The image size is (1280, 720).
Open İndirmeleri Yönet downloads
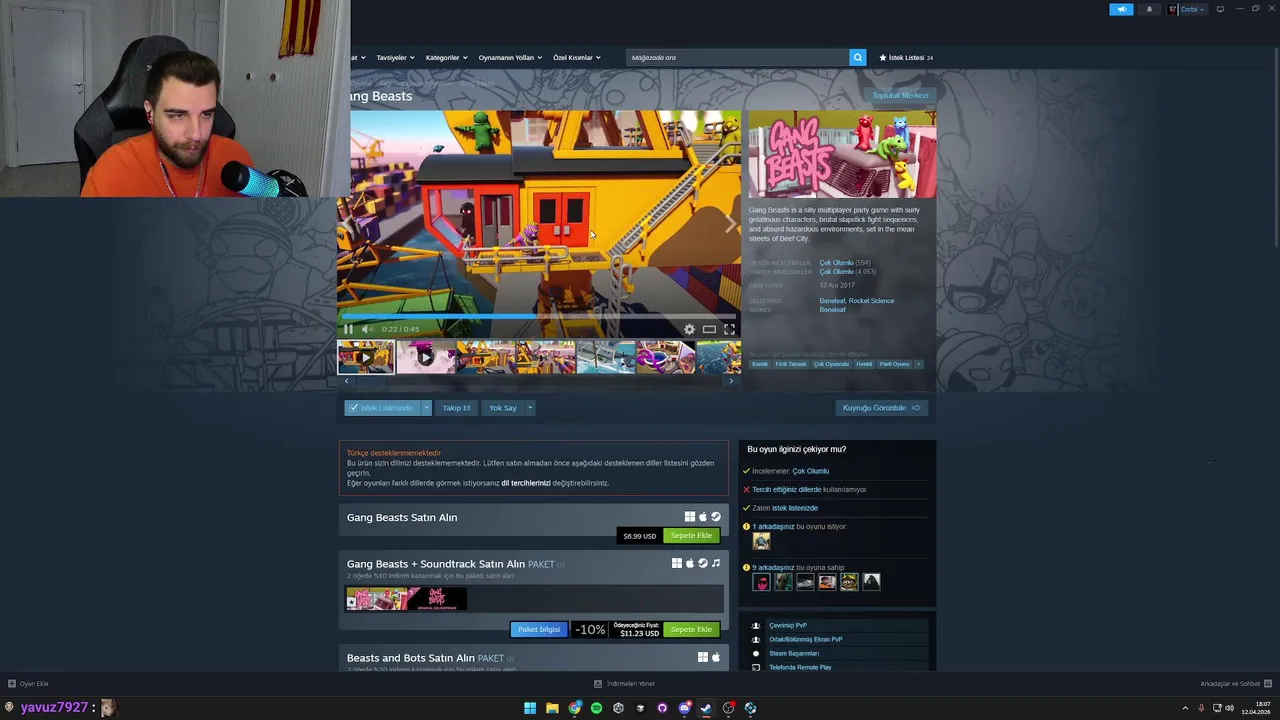point(624,684)
